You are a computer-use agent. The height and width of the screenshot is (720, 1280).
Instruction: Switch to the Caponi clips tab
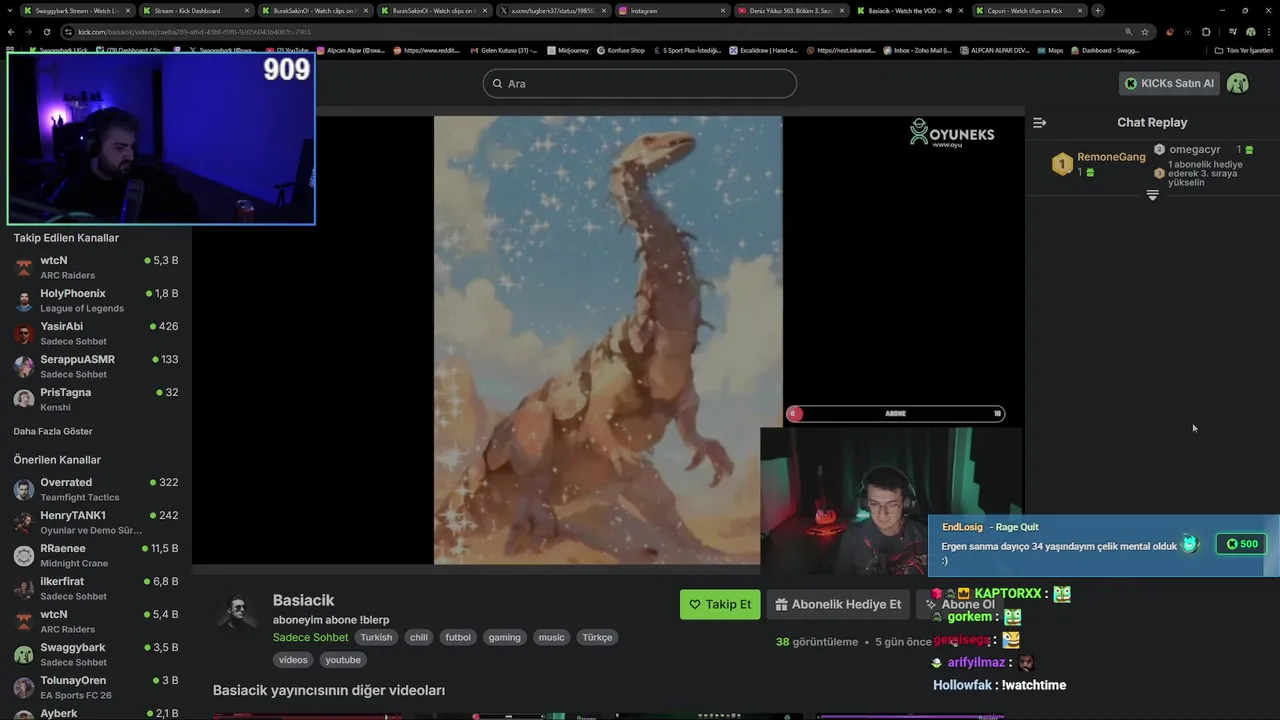pos(1030,11)
